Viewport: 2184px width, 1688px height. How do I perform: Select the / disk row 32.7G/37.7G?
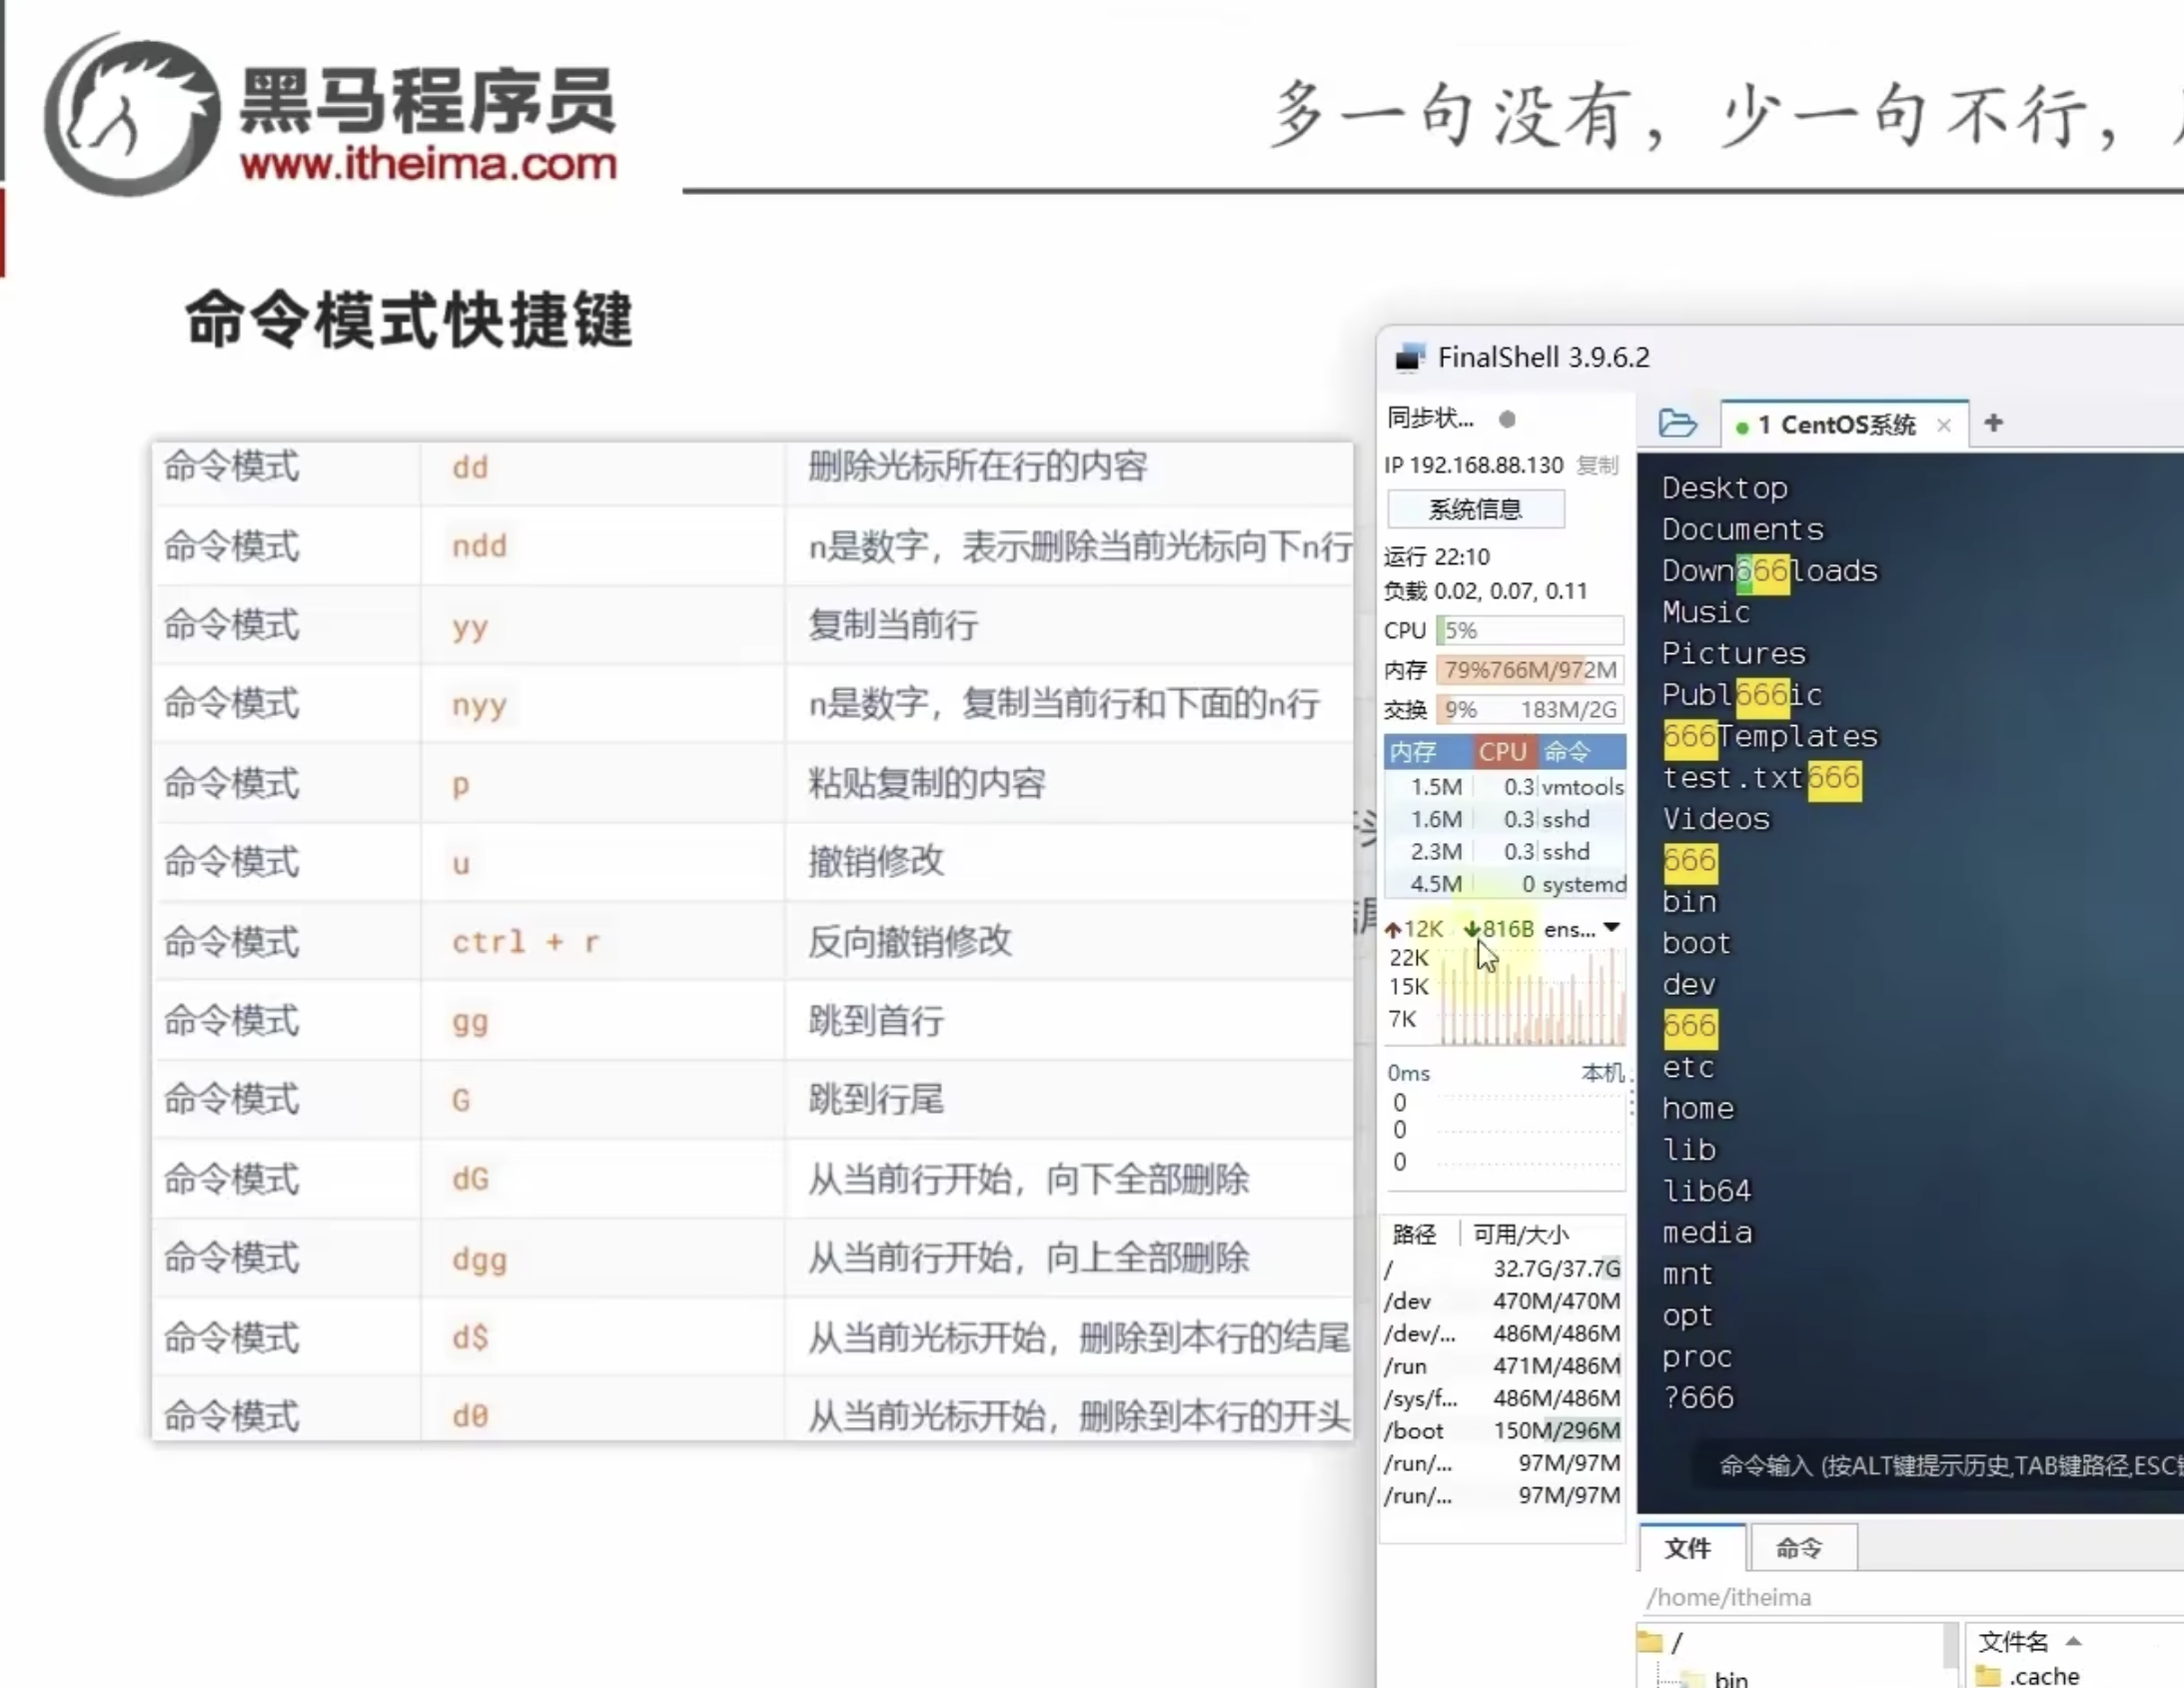(x=1503, y=1268)
